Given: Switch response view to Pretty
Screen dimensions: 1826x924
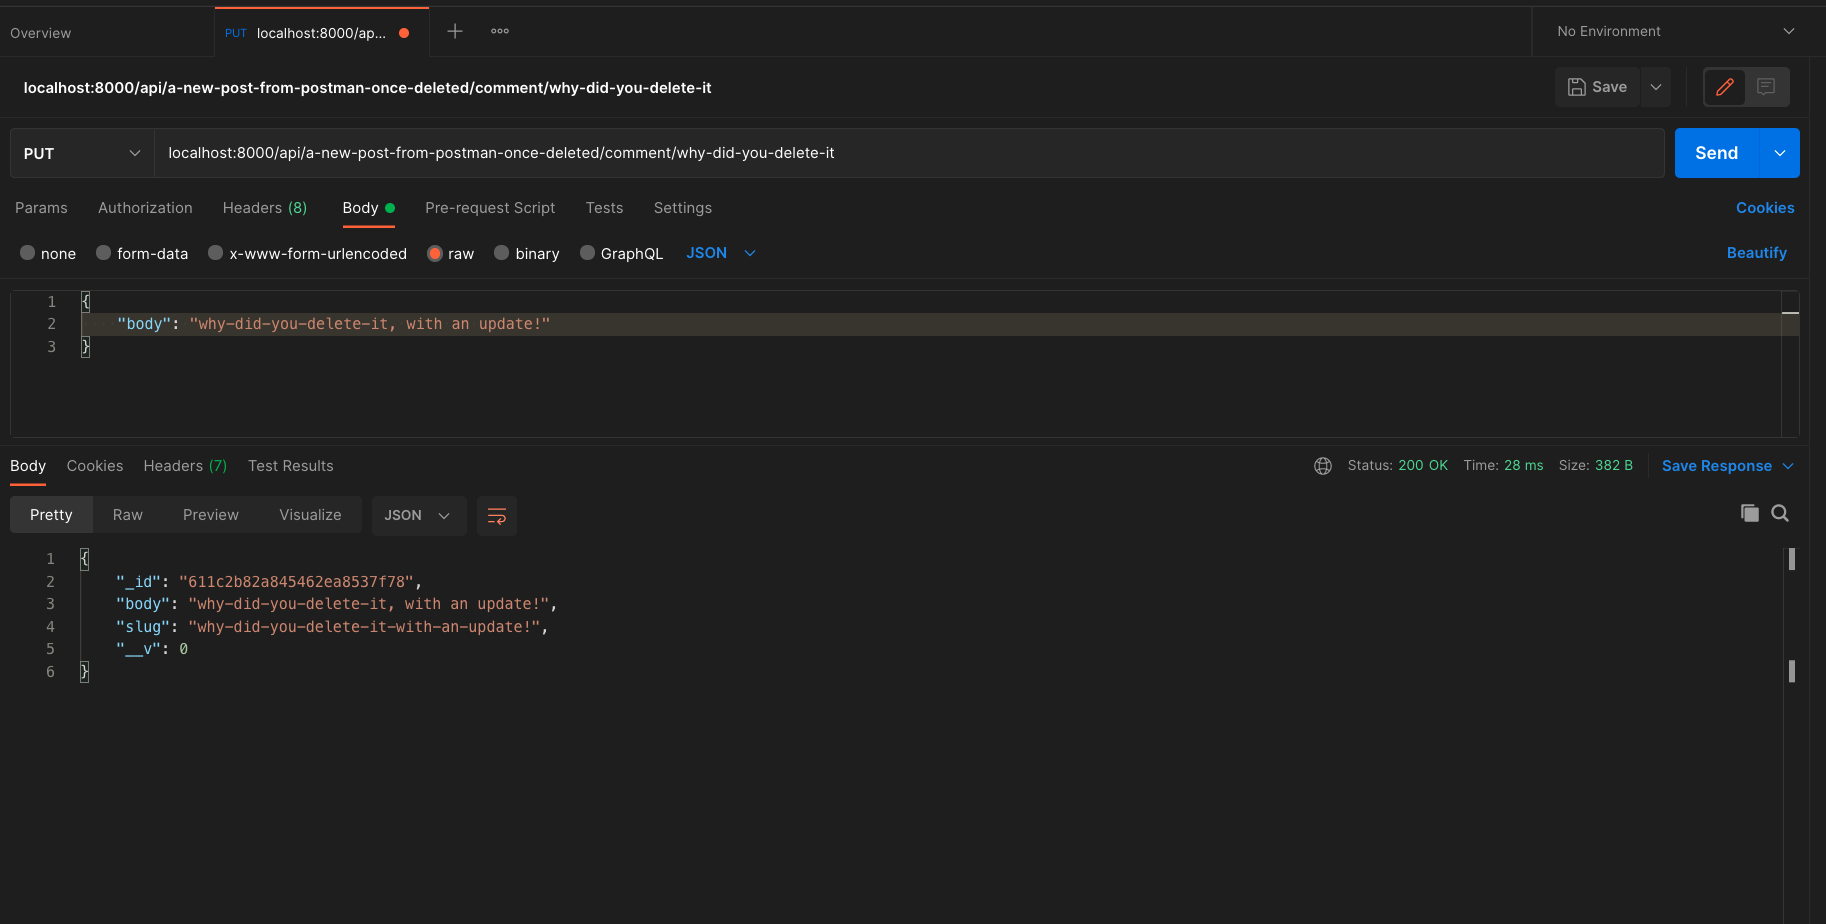Looking at the screenshot, I should click(x=51, y=515).
